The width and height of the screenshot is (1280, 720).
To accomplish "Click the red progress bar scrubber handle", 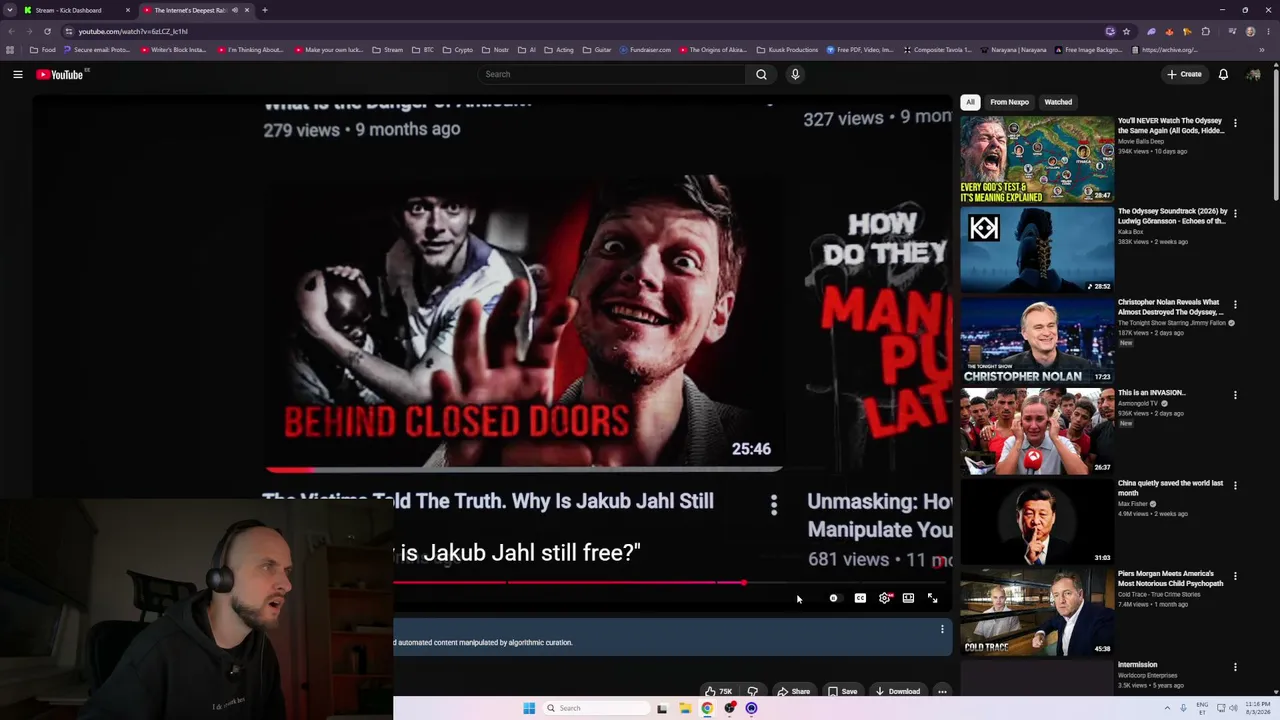I will click(744, 582).
